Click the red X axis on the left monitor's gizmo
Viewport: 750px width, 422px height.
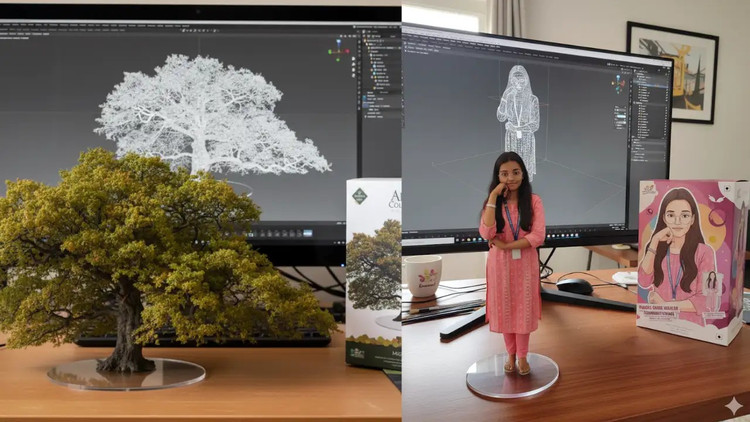click(348, 50)
